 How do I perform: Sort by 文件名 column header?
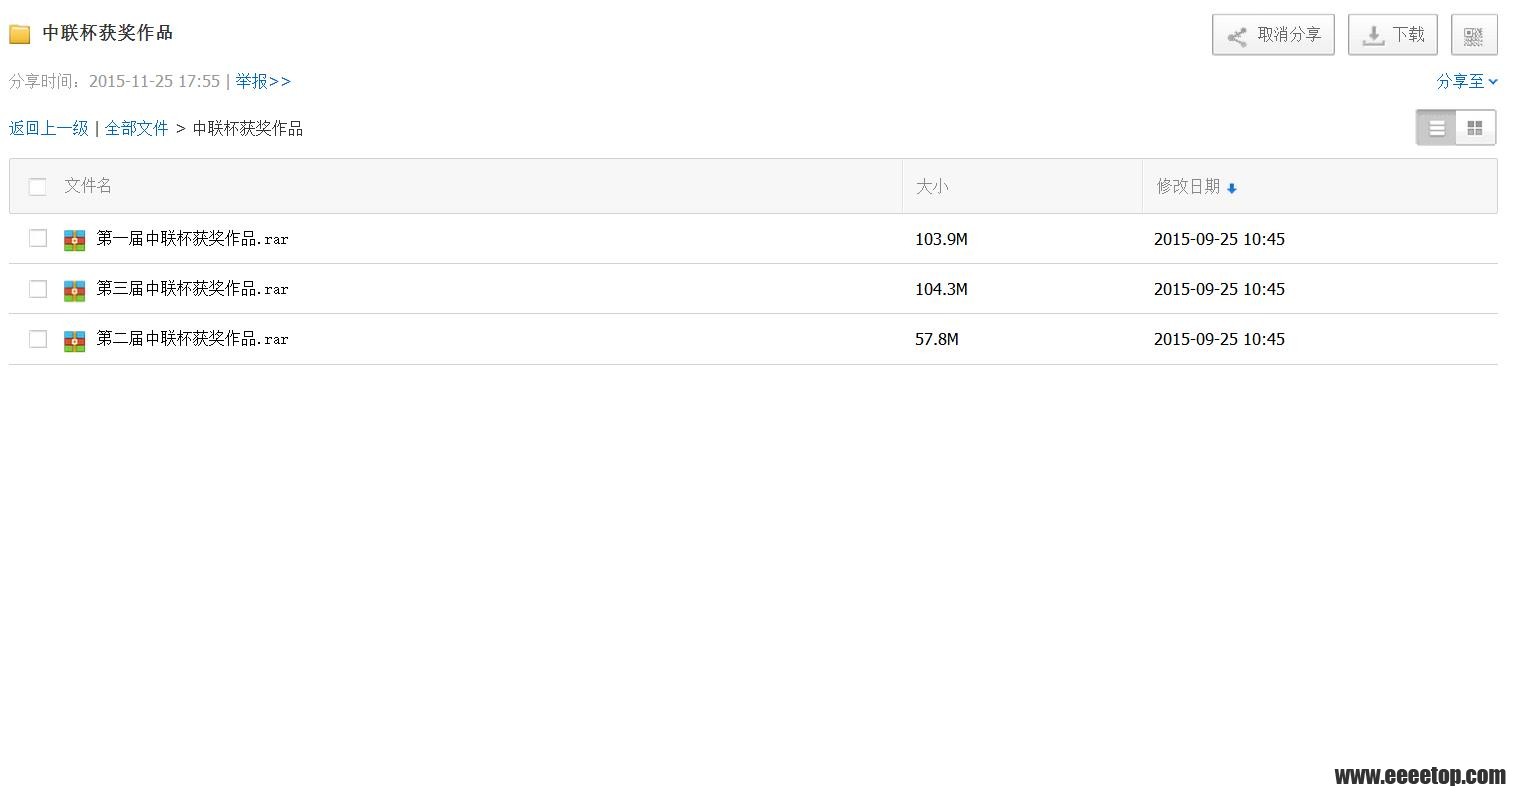coord(88,186)
